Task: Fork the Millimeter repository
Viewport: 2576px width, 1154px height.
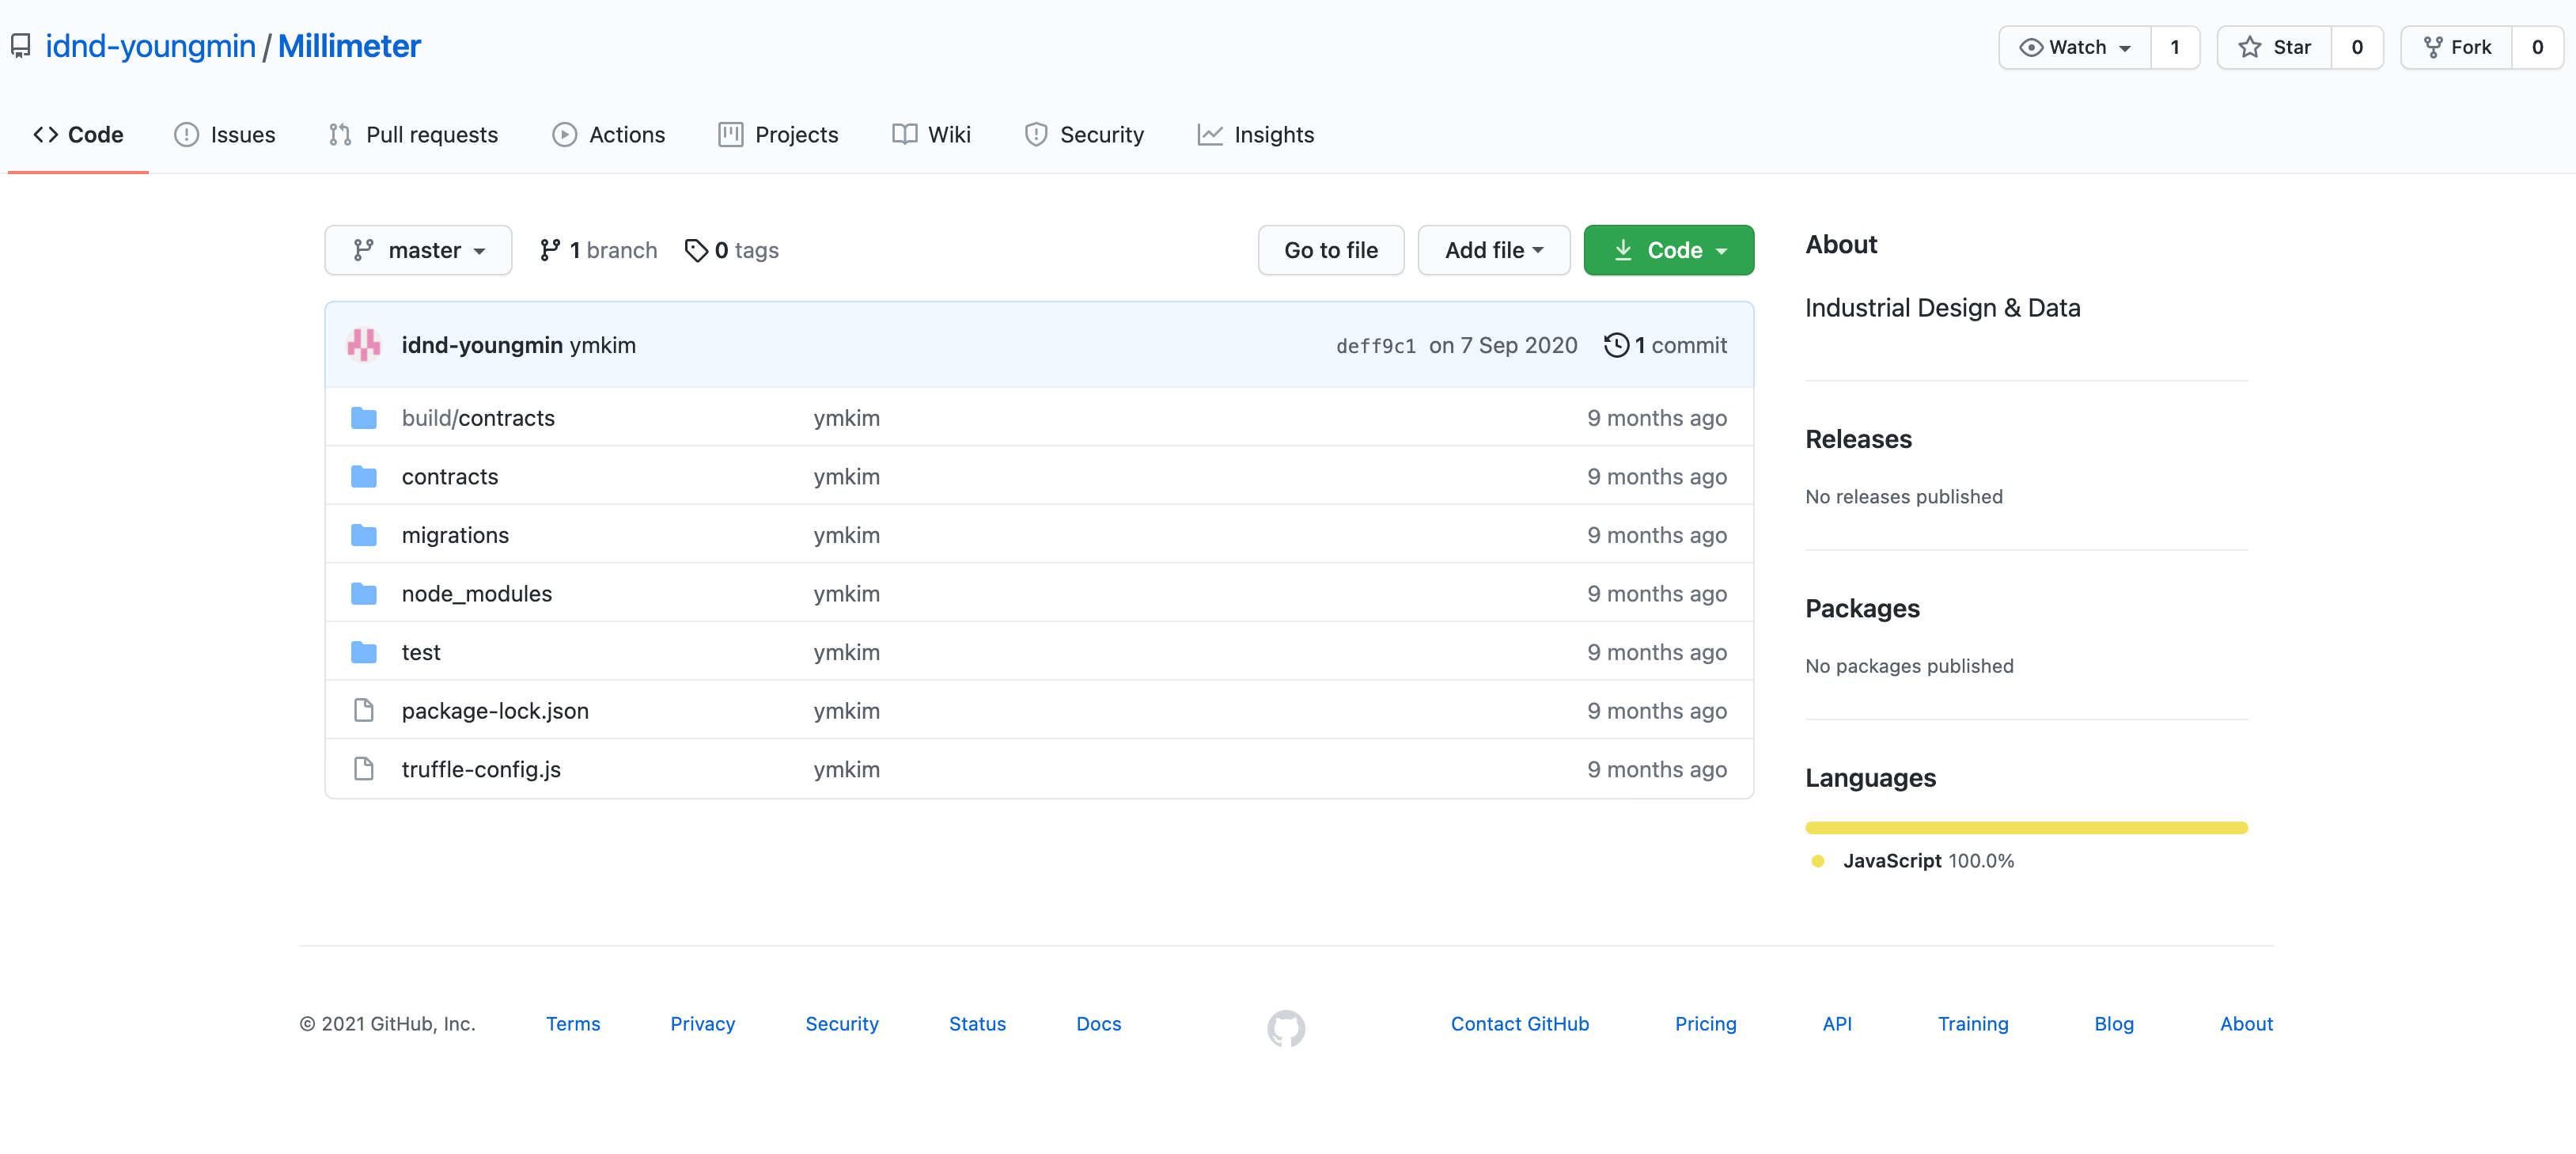Action: [2457, 47]
